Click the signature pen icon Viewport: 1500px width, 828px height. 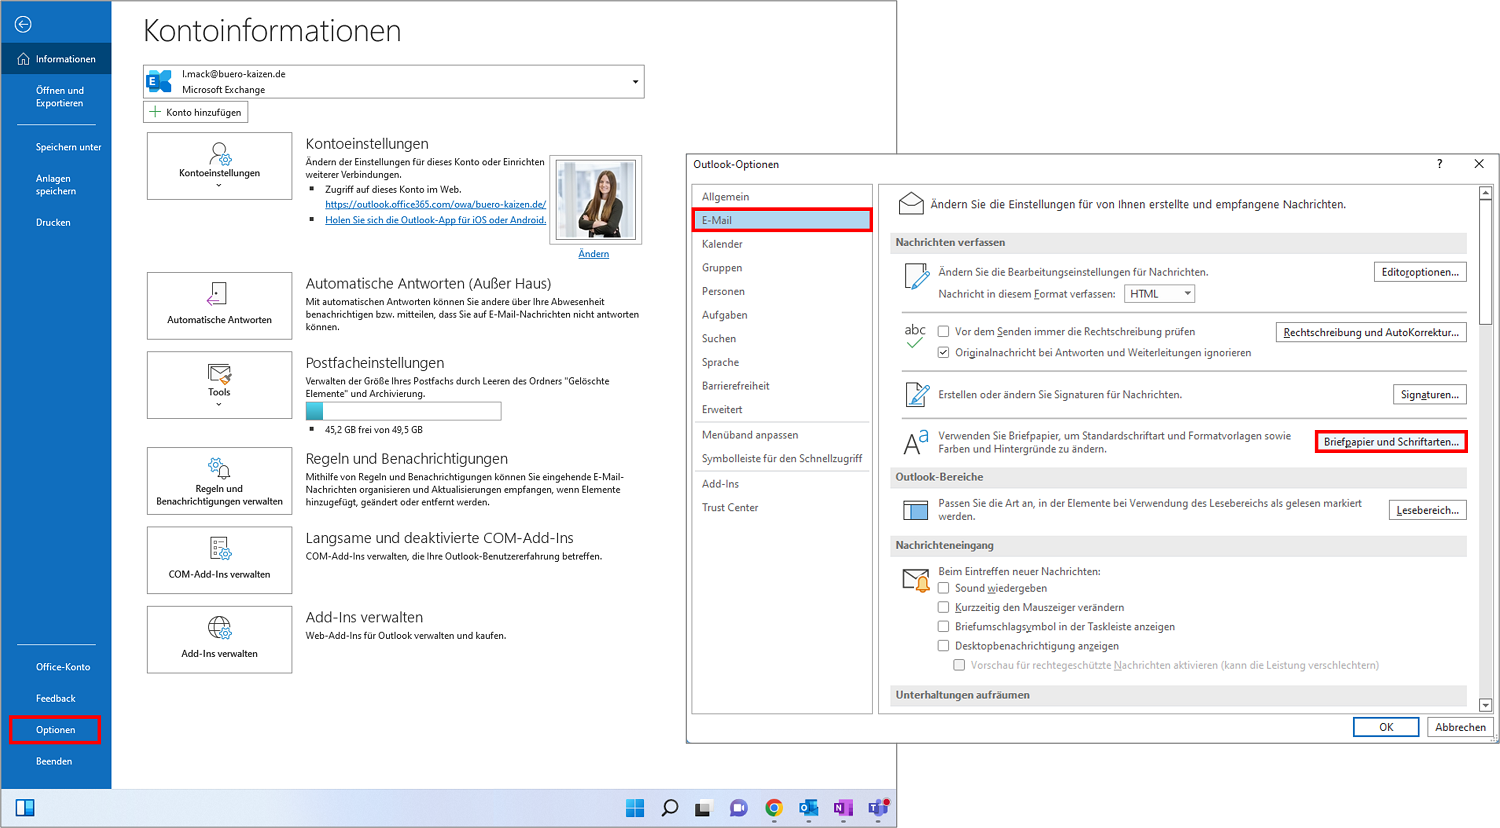click(x=916, y=394)
